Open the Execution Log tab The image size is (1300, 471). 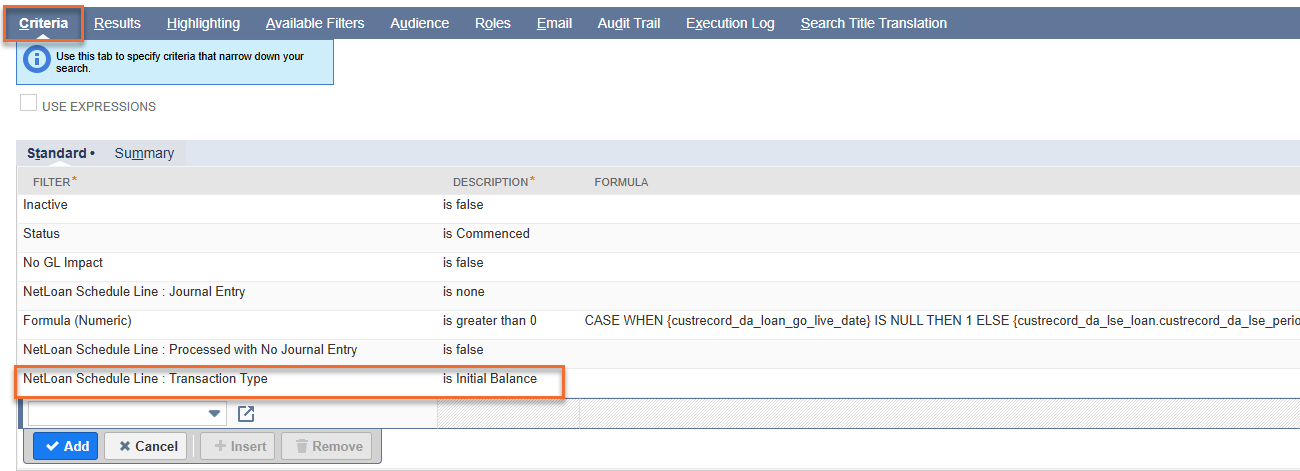[730, 23]
